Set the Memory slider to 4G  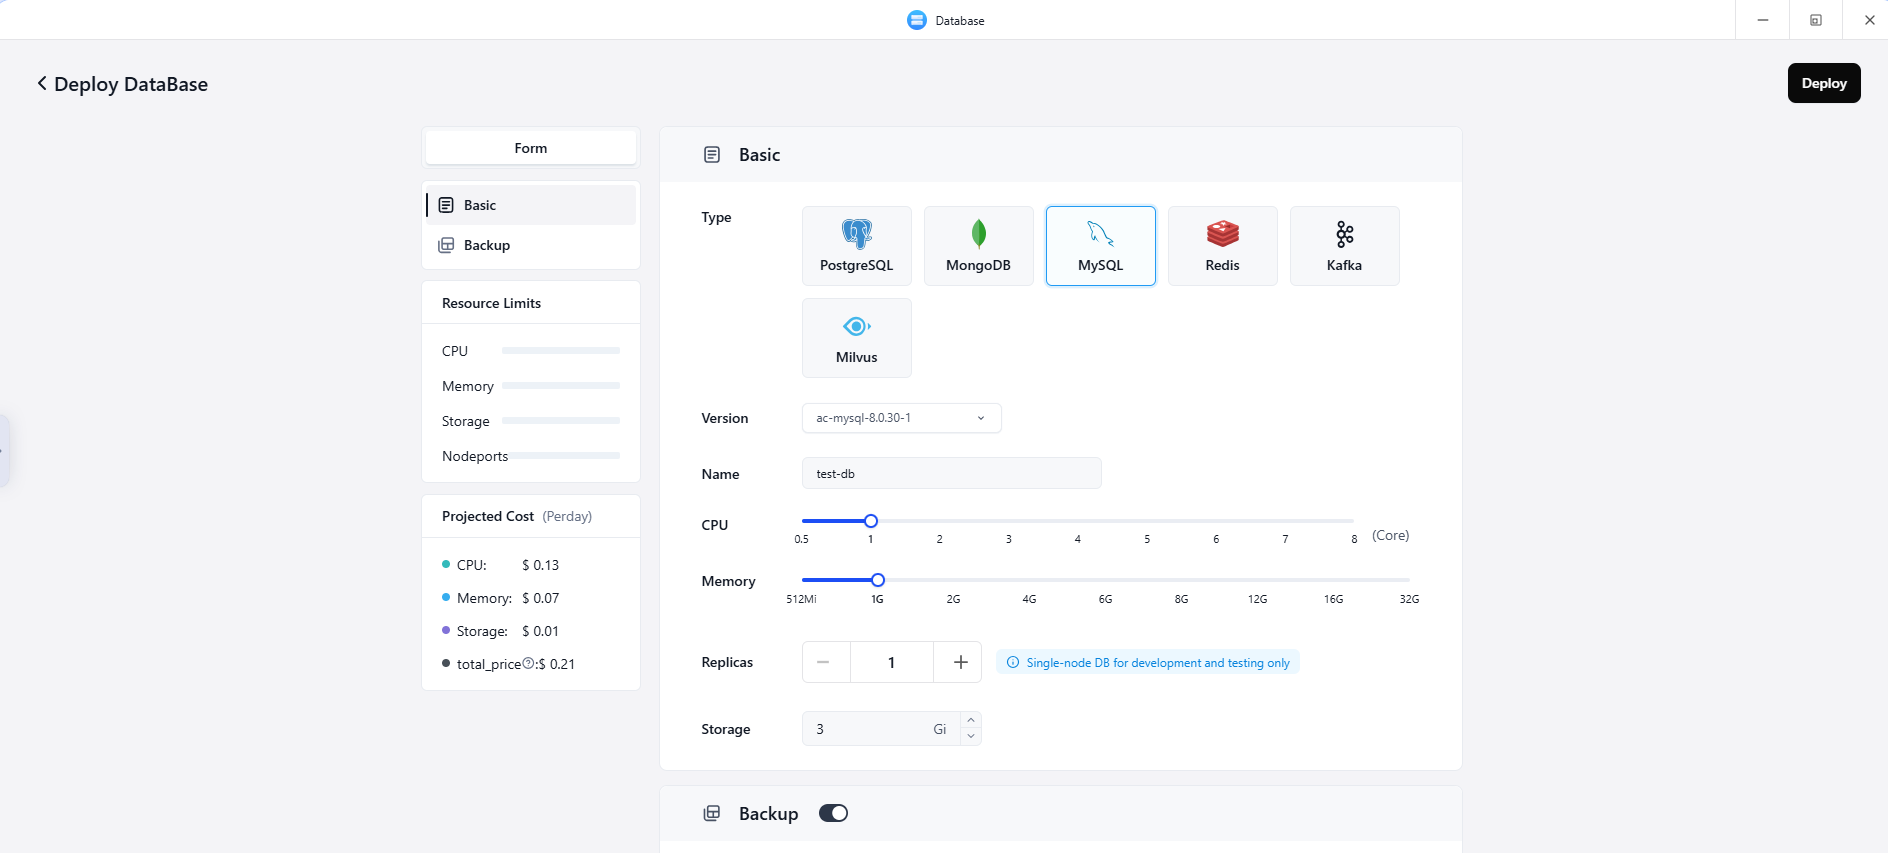1029,580
